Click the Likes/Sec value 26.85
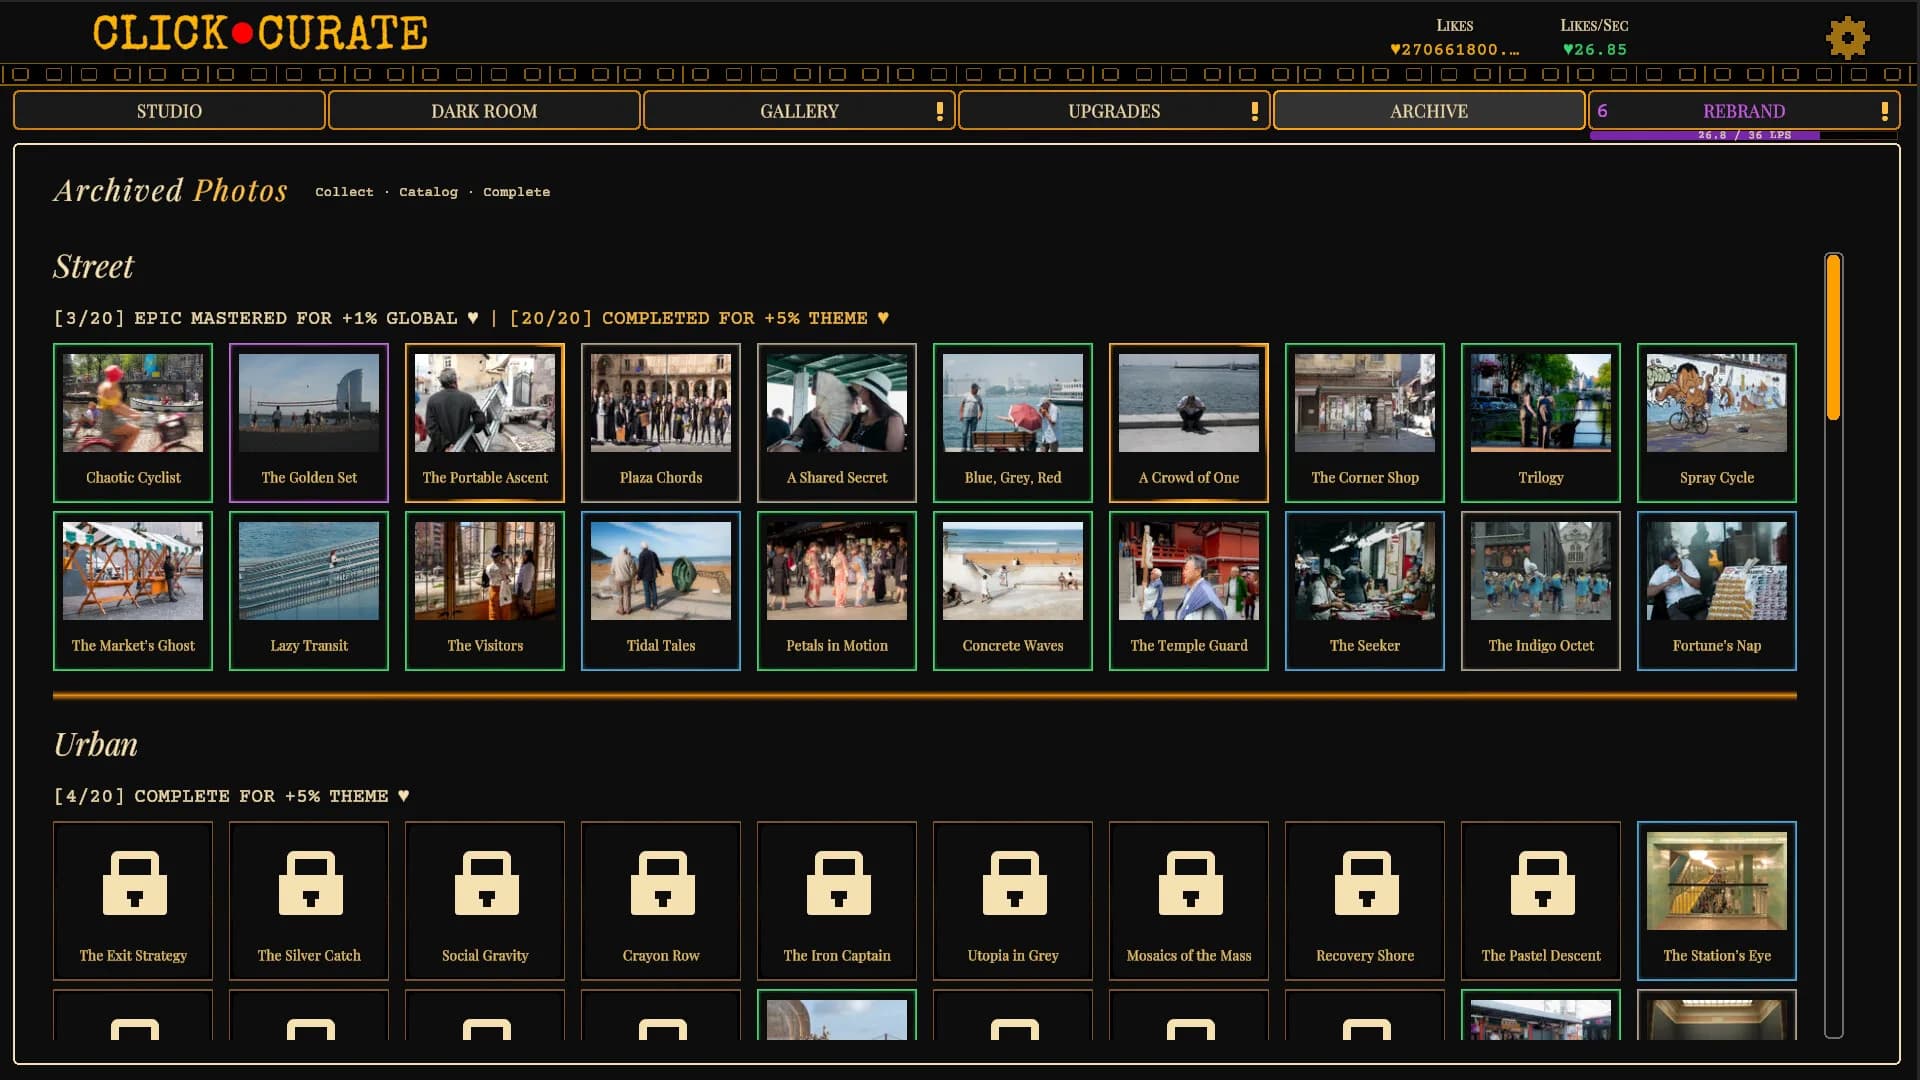 tap(1601, 50)
